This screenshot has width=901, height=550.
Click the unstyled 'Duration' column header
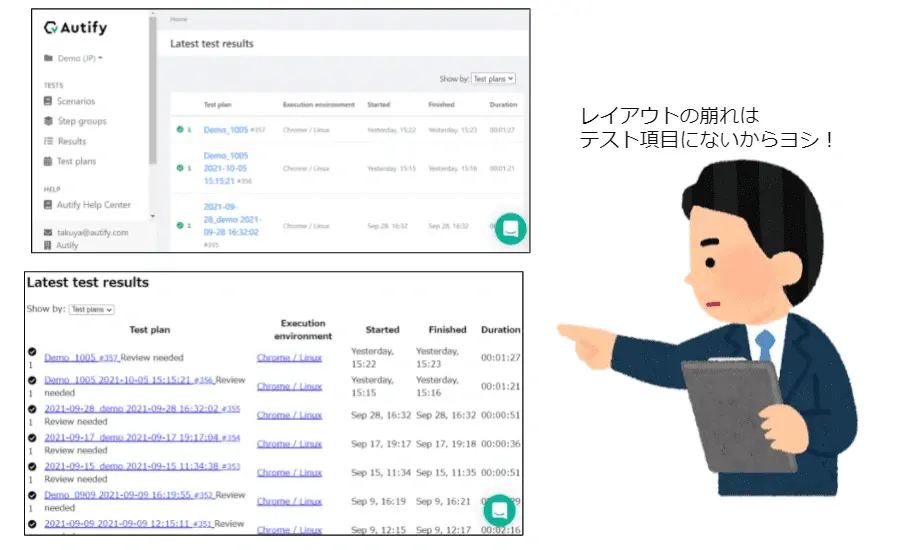click(500, 330)
